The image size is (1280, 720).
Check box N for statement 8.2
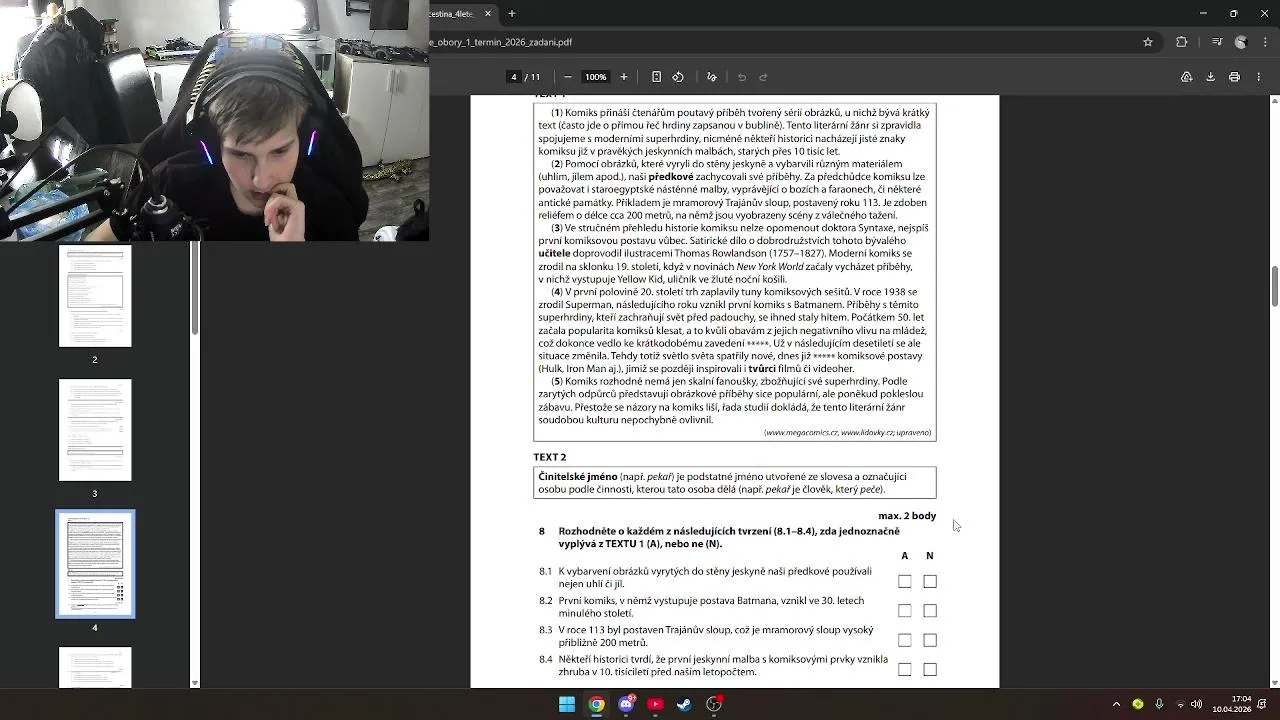click(x=930, y=610)
